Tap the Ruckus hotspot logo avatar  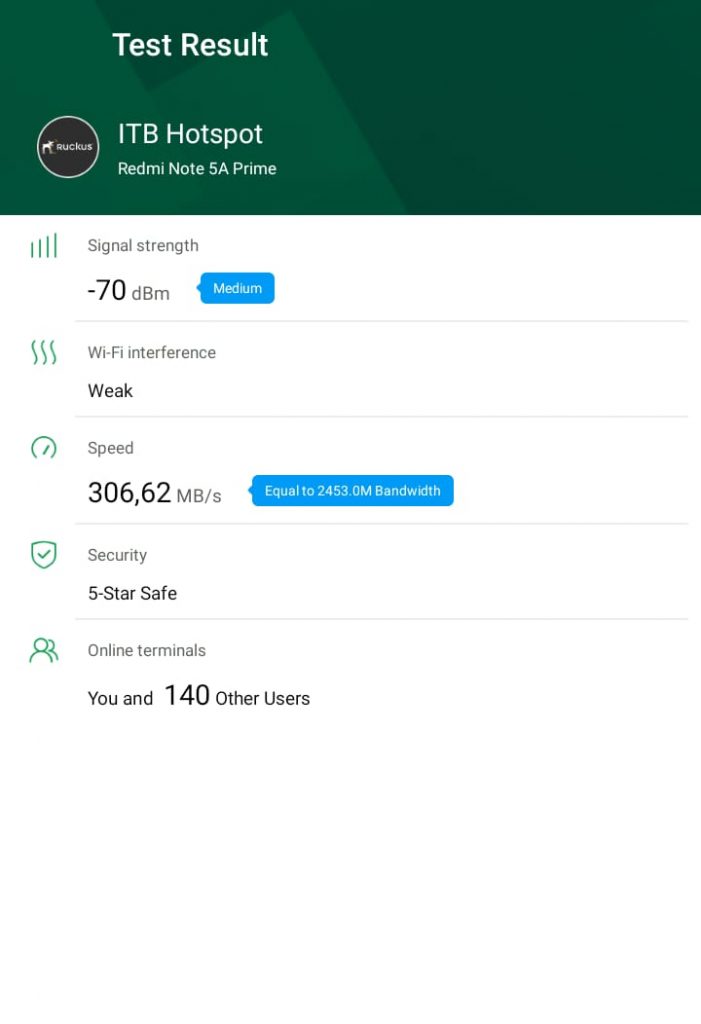coord(68,147)
